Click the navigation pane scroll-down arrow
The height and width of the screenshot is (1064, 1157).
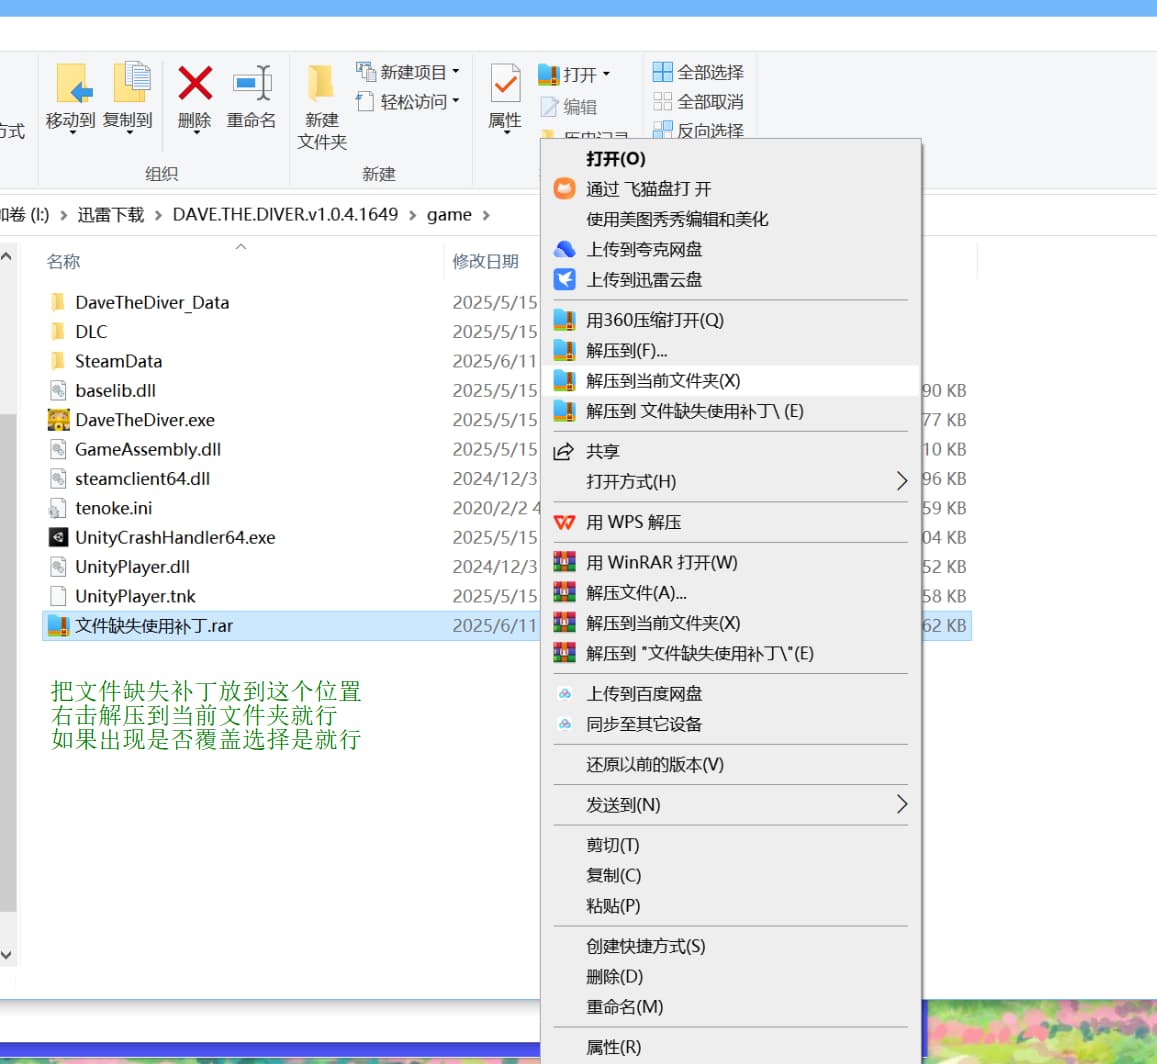pyautogui.click(x=7, y=955)
